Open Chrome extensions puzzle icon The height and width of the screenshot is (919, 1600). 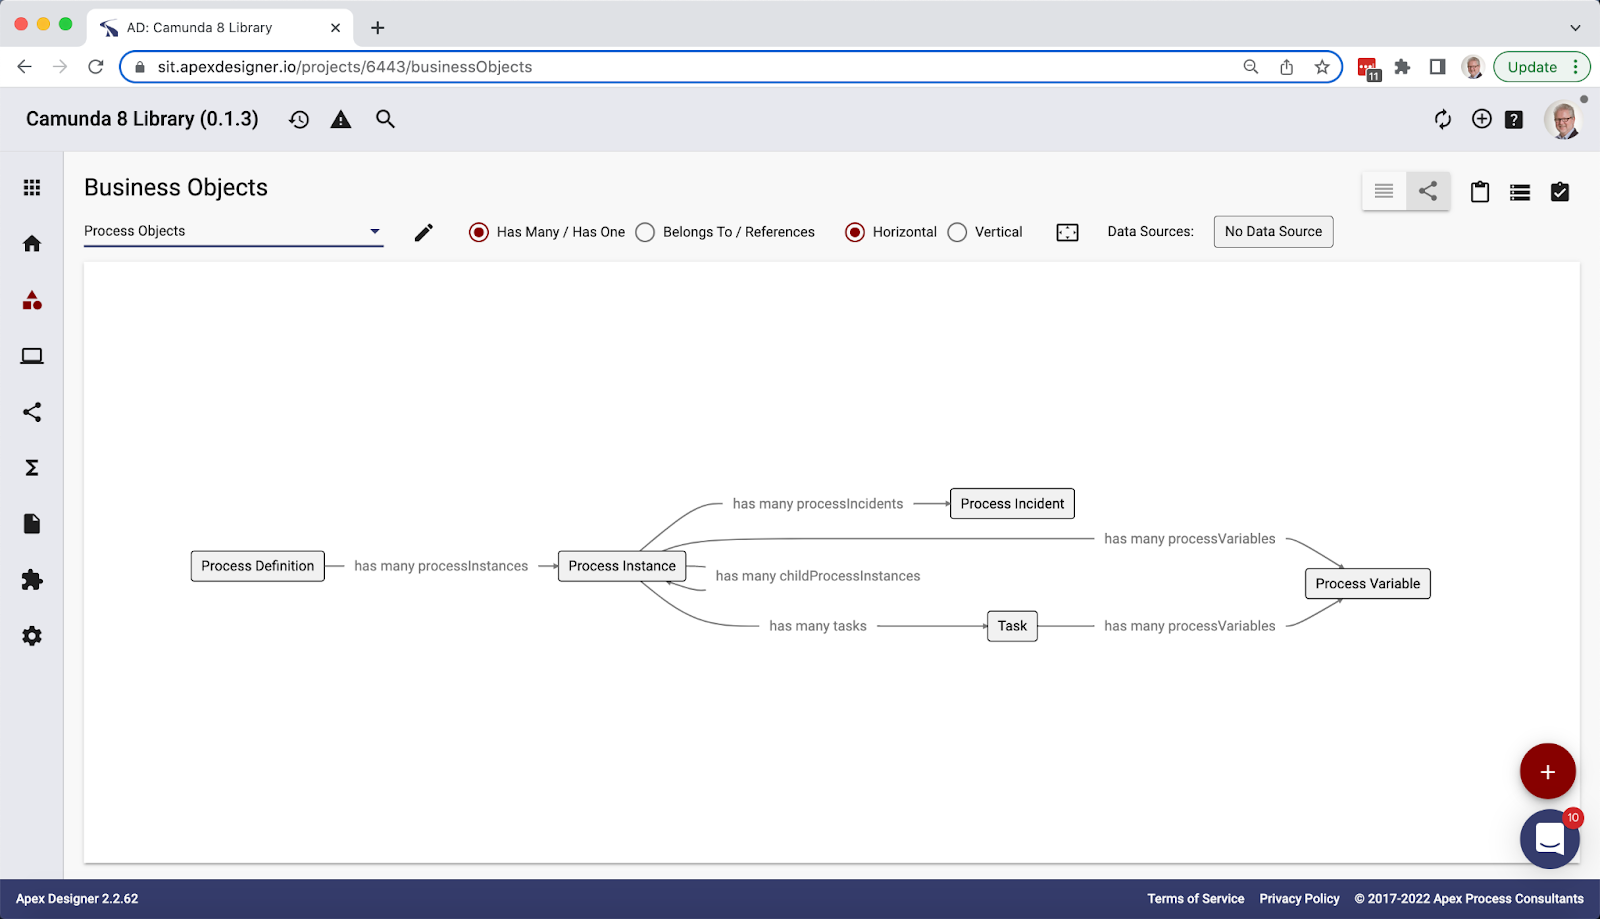1403,67
